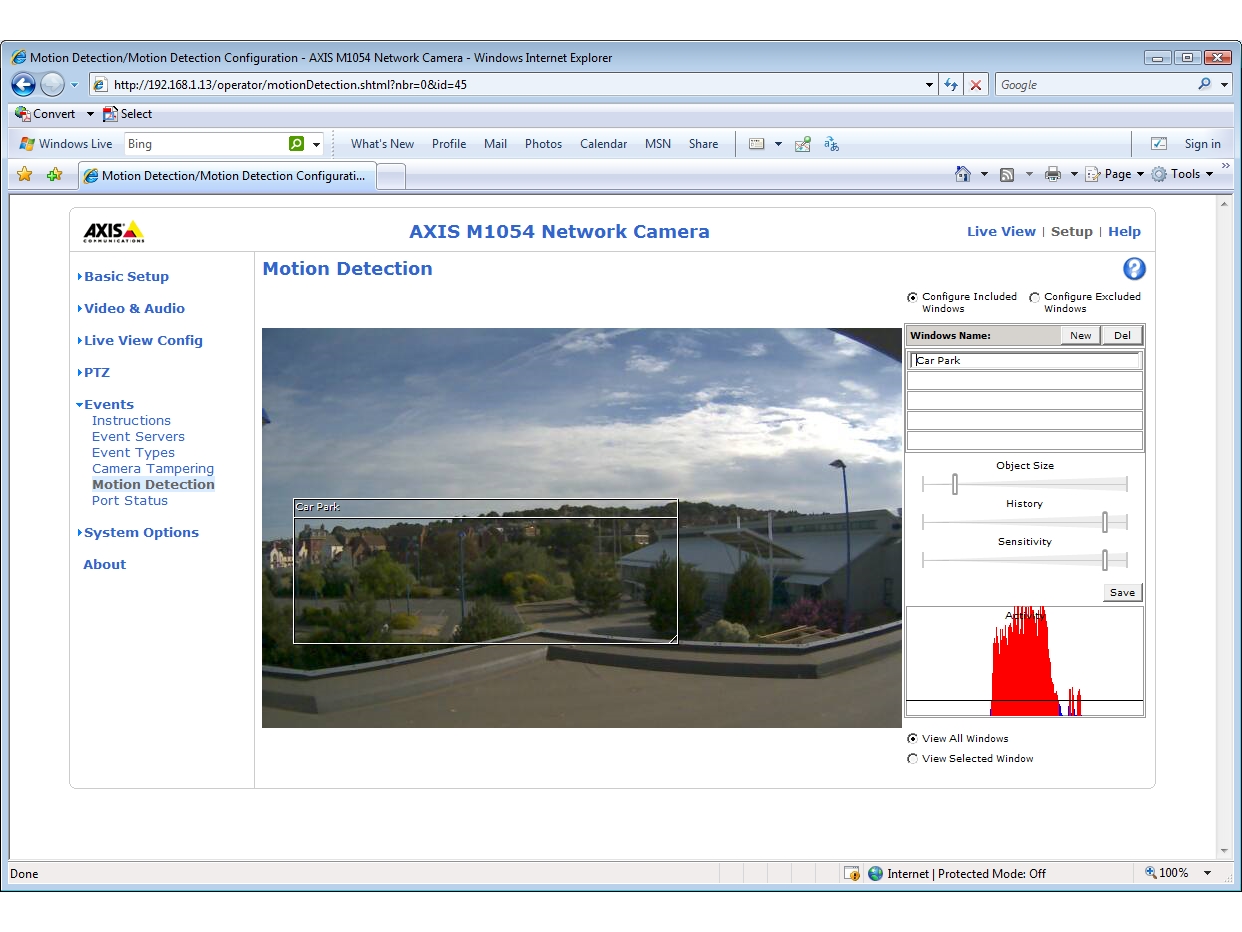
Task: Click the History slider handle
Action: [x=1105, y=522]
